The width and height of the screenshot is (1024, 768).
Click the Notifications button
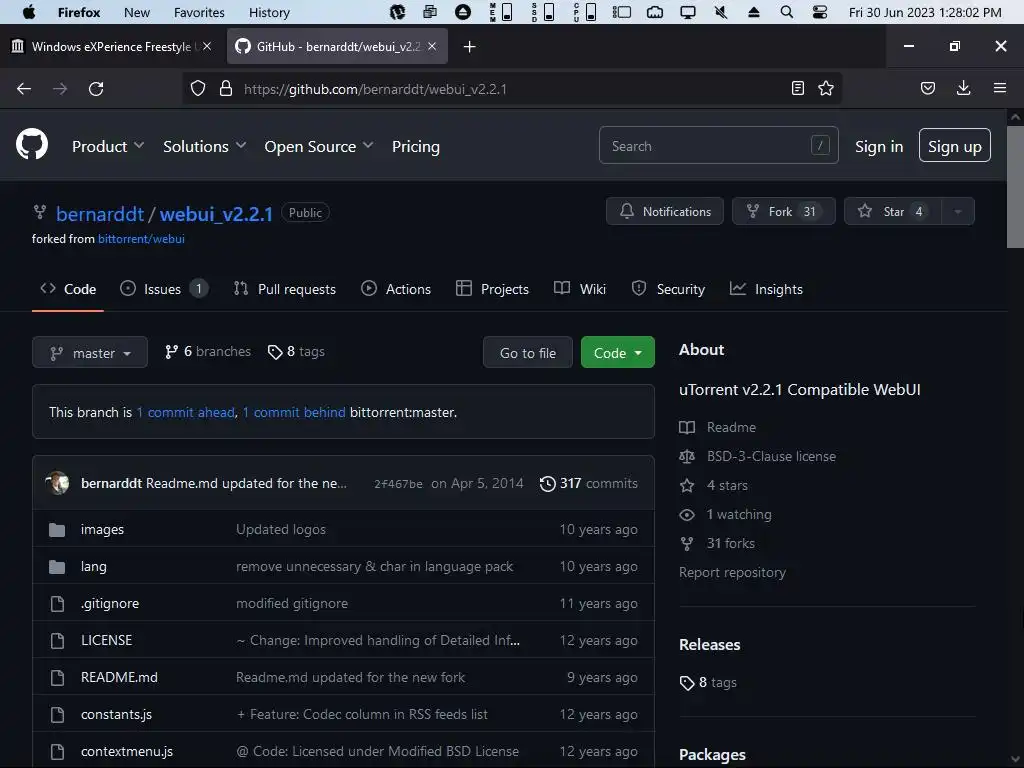[665, 212]
